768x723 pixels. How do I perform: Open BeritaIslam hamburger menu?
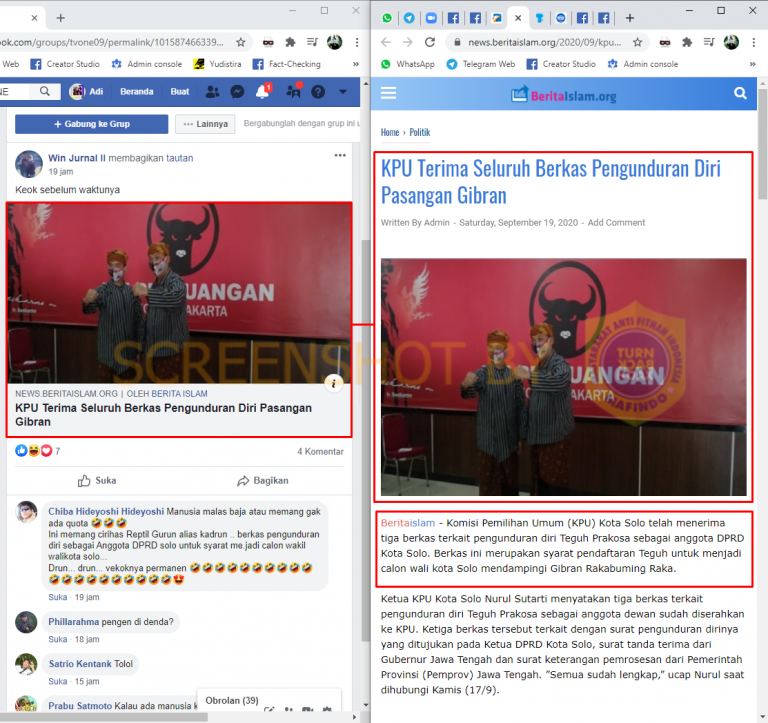388,93
